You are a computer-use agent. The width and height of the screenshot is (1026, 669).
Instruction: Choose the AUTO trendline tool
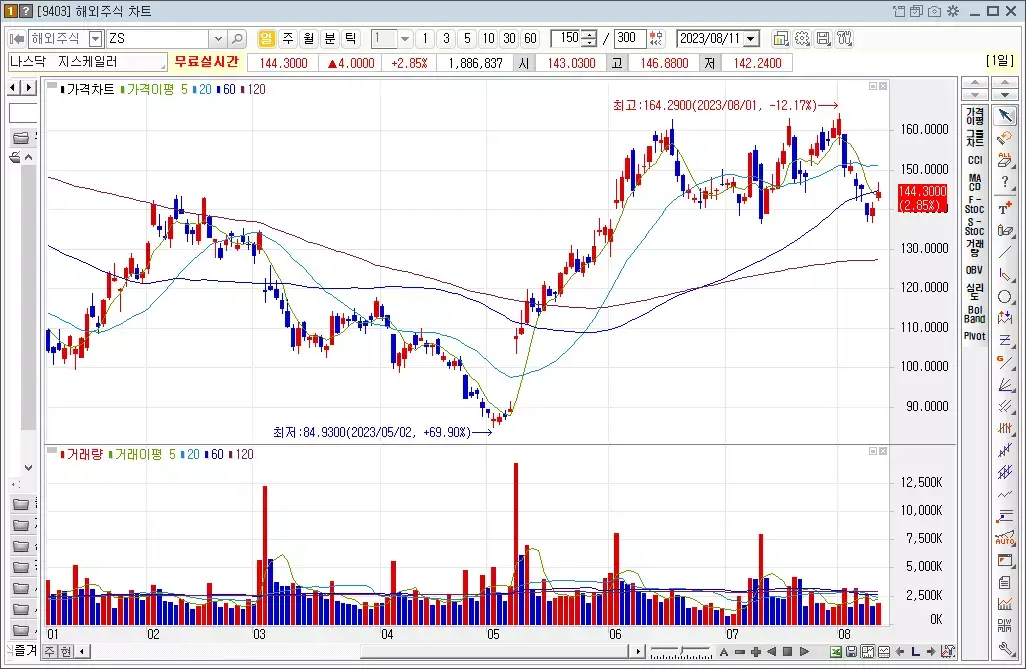tap(1004, 539)
